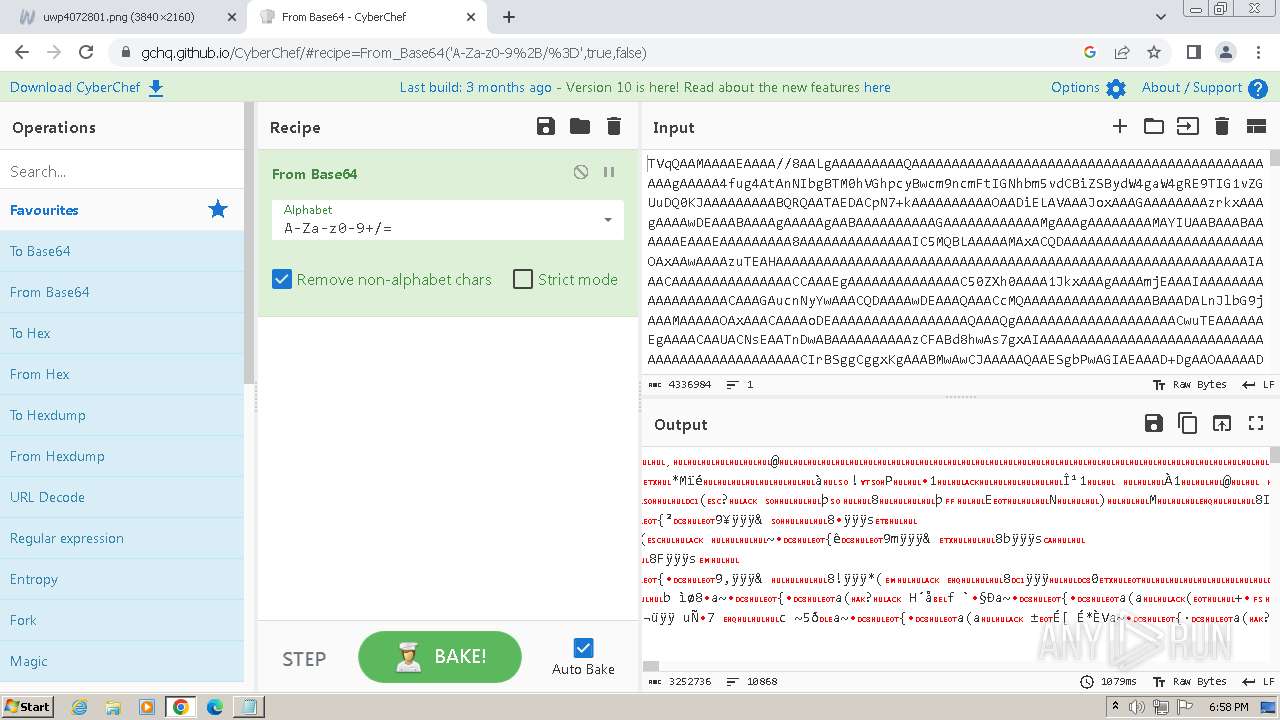The image size is (1280, 720).
Task: Open Options gear icon
Action: (1116, 88)
